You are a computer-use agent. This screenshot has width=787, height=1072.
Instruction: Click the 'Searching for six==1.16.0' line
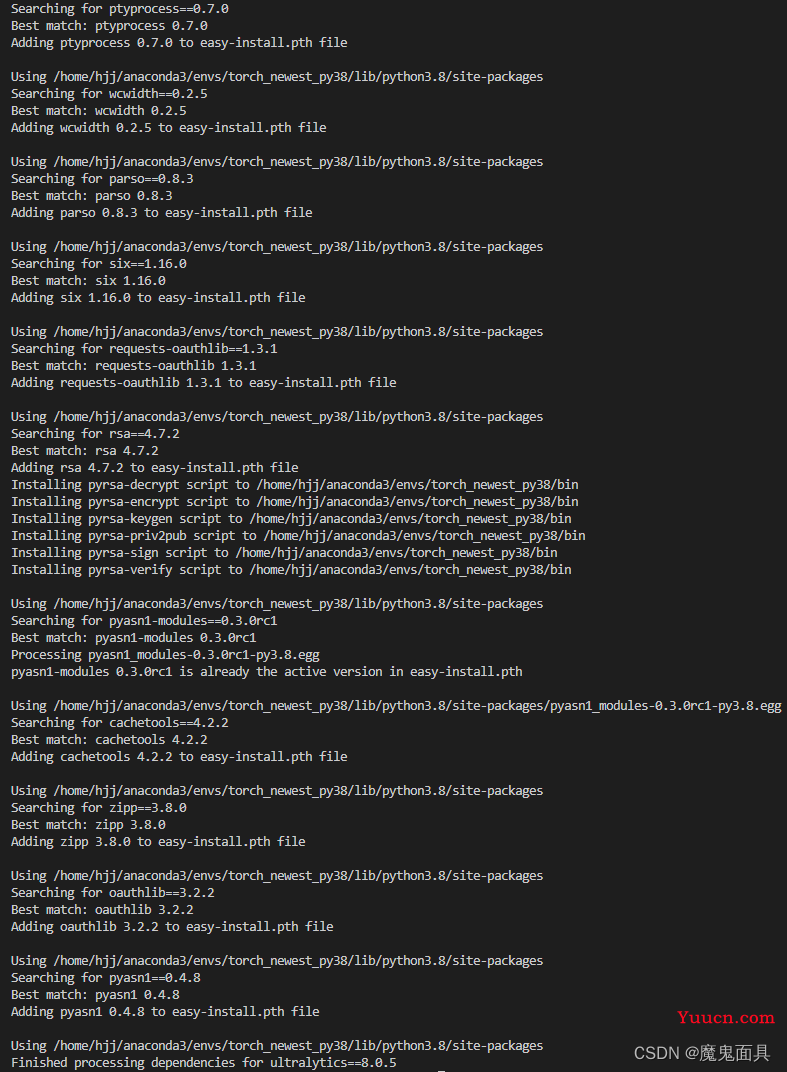coord(98,264)
